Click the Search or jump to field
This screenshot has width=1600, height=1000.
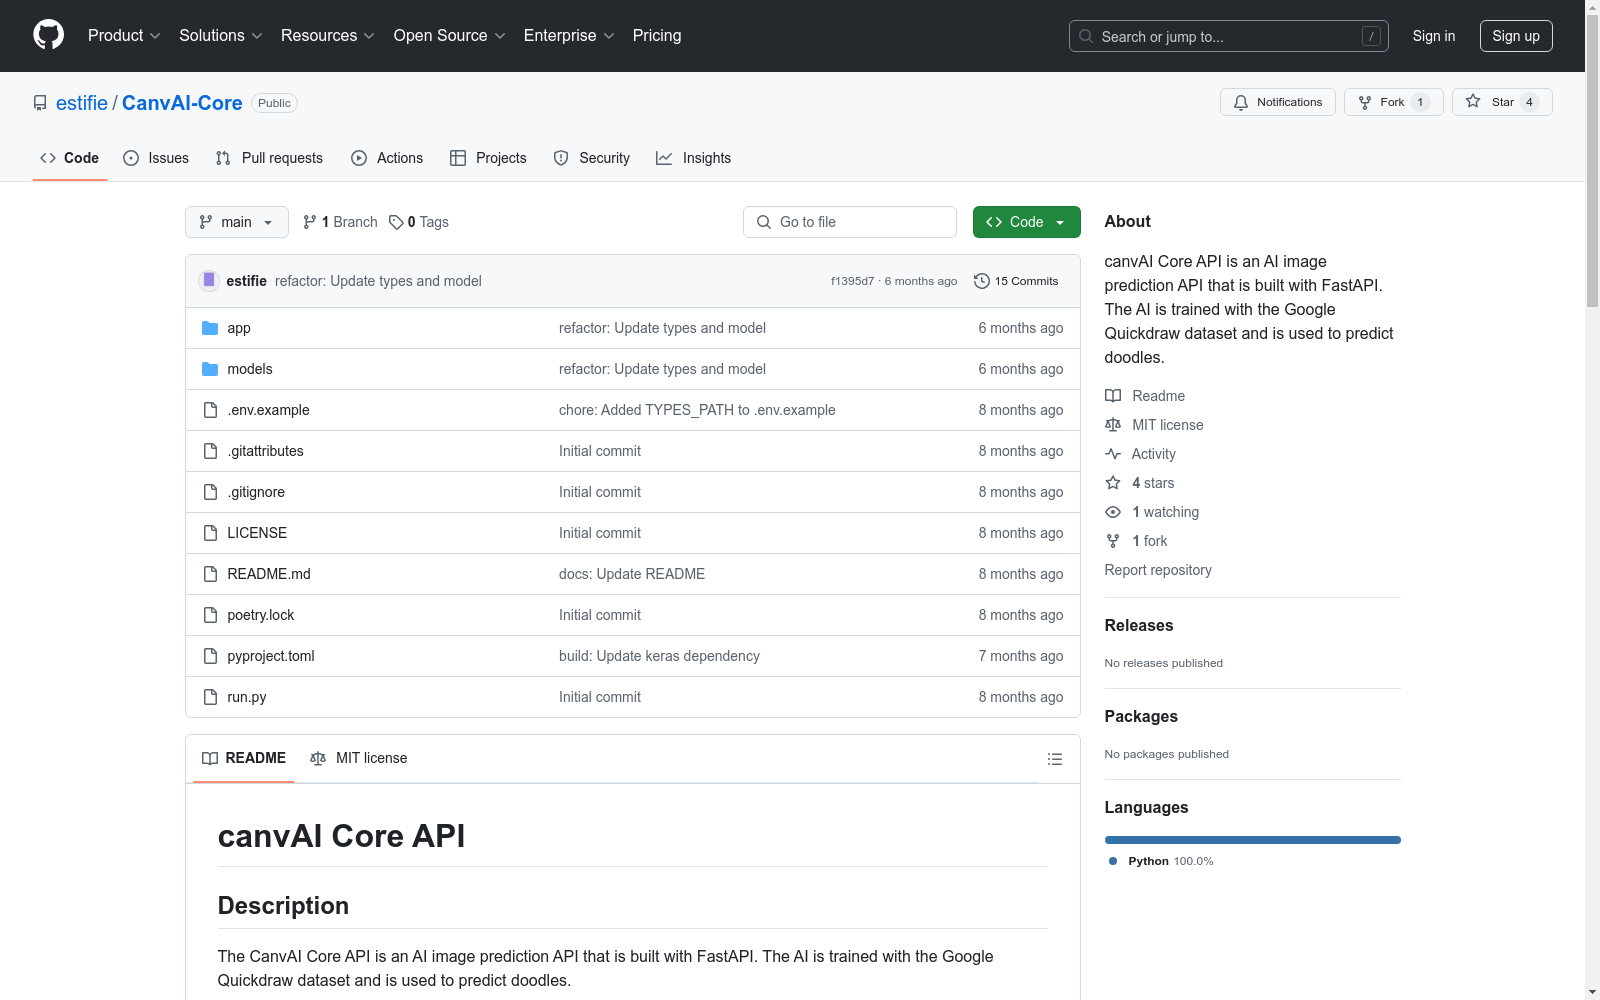tap(1229, 36)
